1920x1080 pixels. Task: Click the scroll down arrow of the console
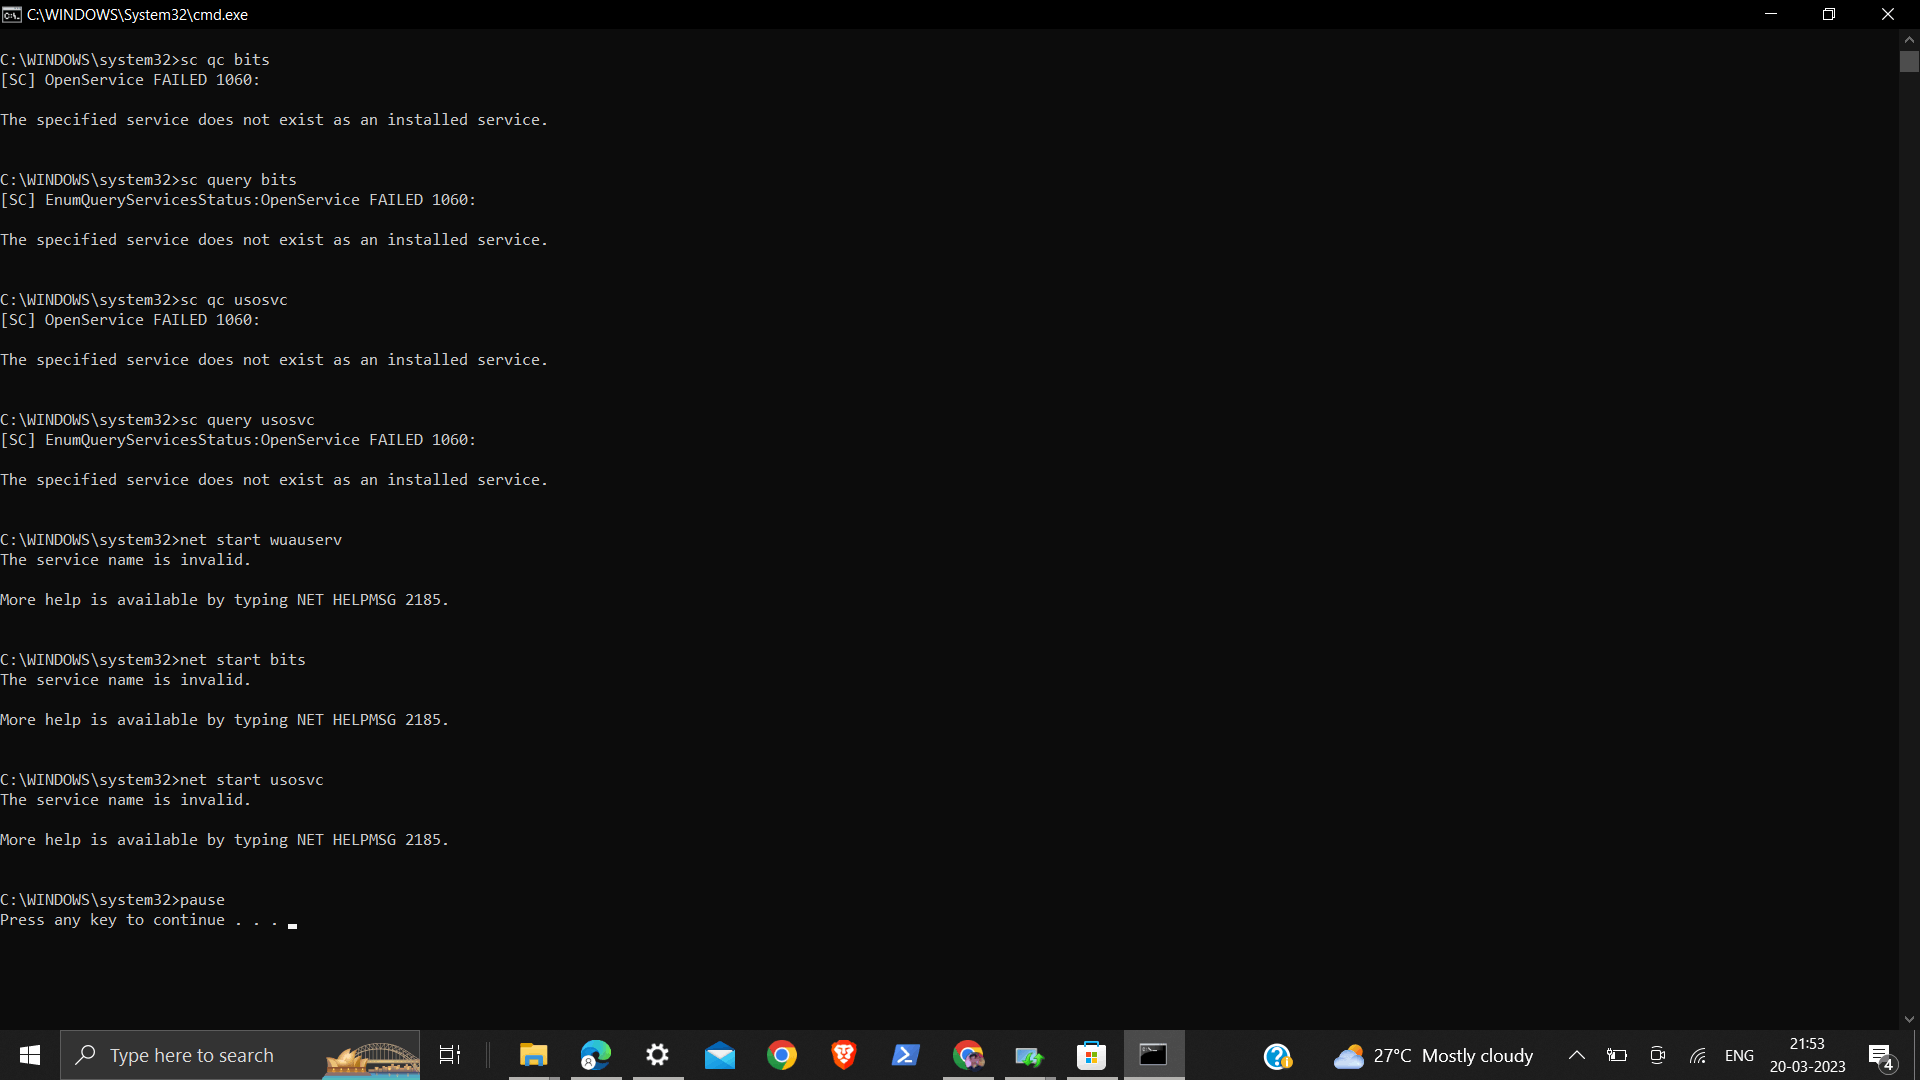tap(1909, 1020)
